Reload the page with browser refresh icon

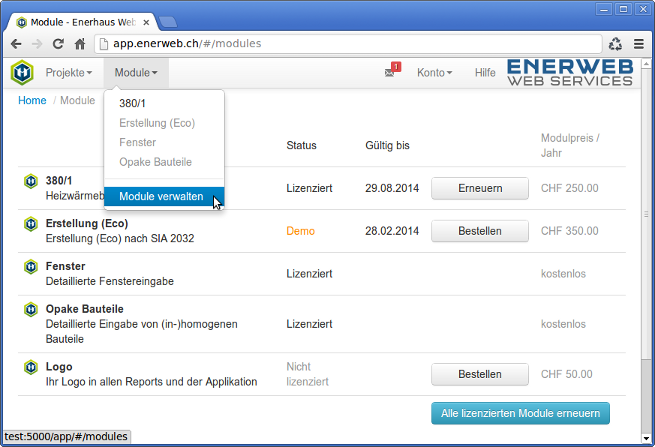pos(58,44)
